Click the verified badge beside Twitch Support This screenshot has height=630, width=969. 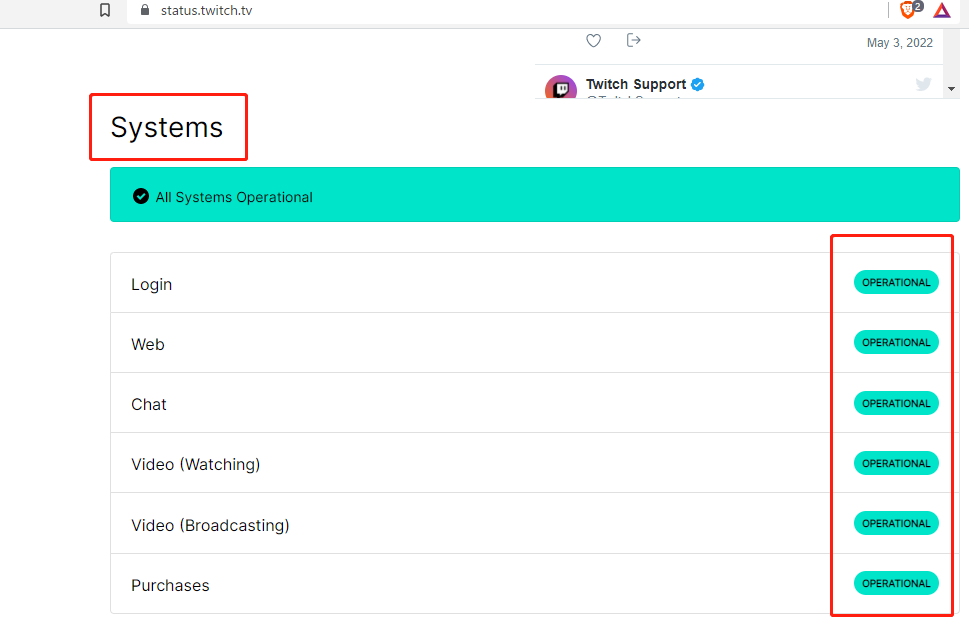pos(698,84)
